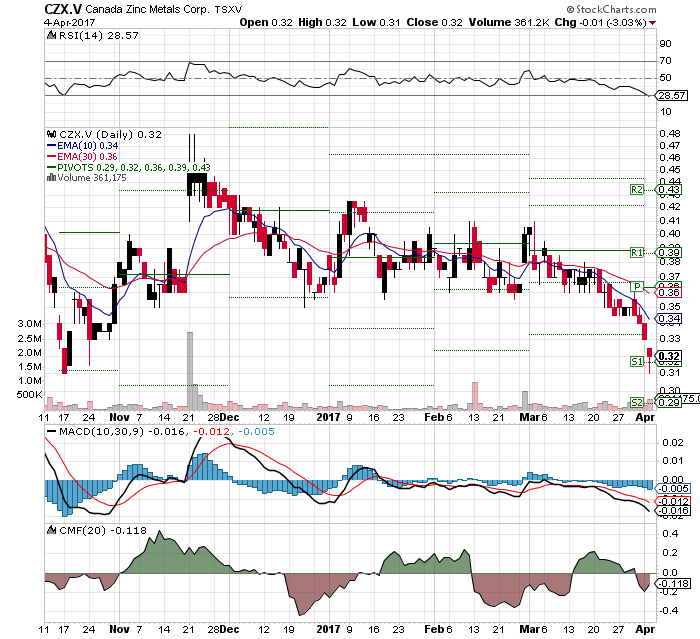Image resolution: width=700 pixels, height=639 pixels.
Task: Click the Volume 361.2K header value
Action: [509, 22]
